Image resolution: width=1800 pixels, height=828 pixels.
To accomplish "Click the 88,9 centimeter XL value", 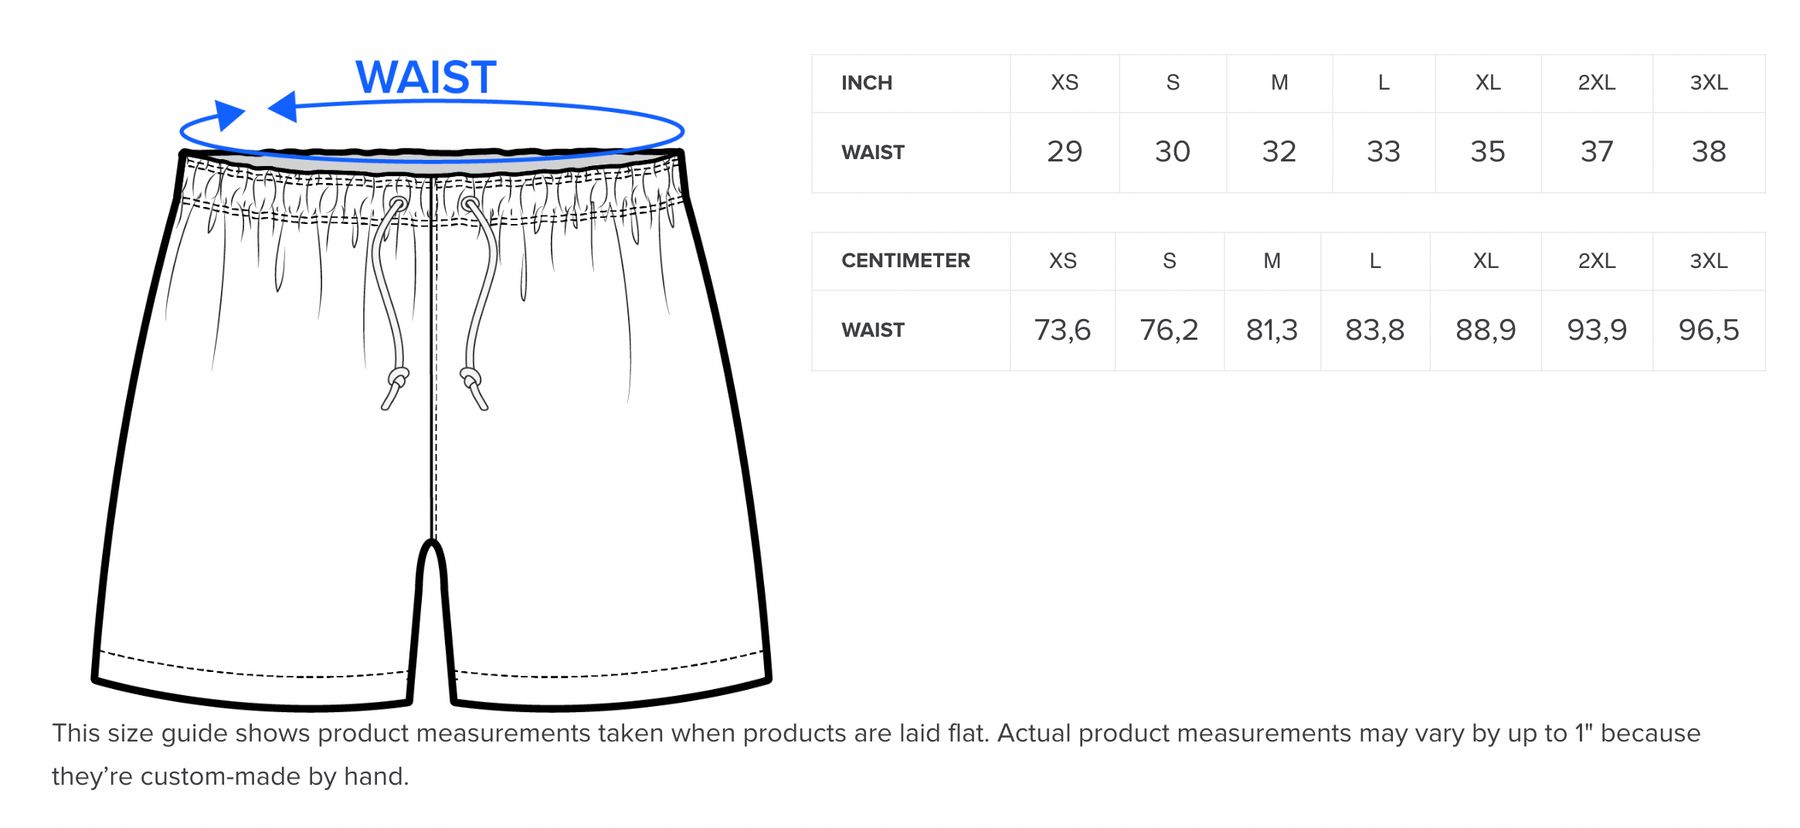I will coord(1485,330).
